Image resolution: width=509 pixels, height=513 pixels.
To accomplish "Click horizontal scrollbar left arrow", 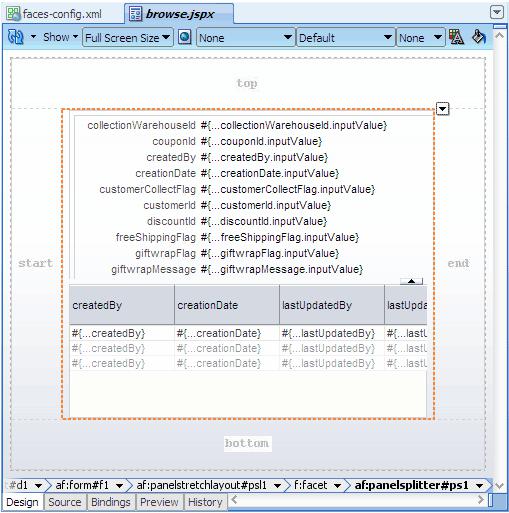I will pyautogui.click(x=234, y=499).
